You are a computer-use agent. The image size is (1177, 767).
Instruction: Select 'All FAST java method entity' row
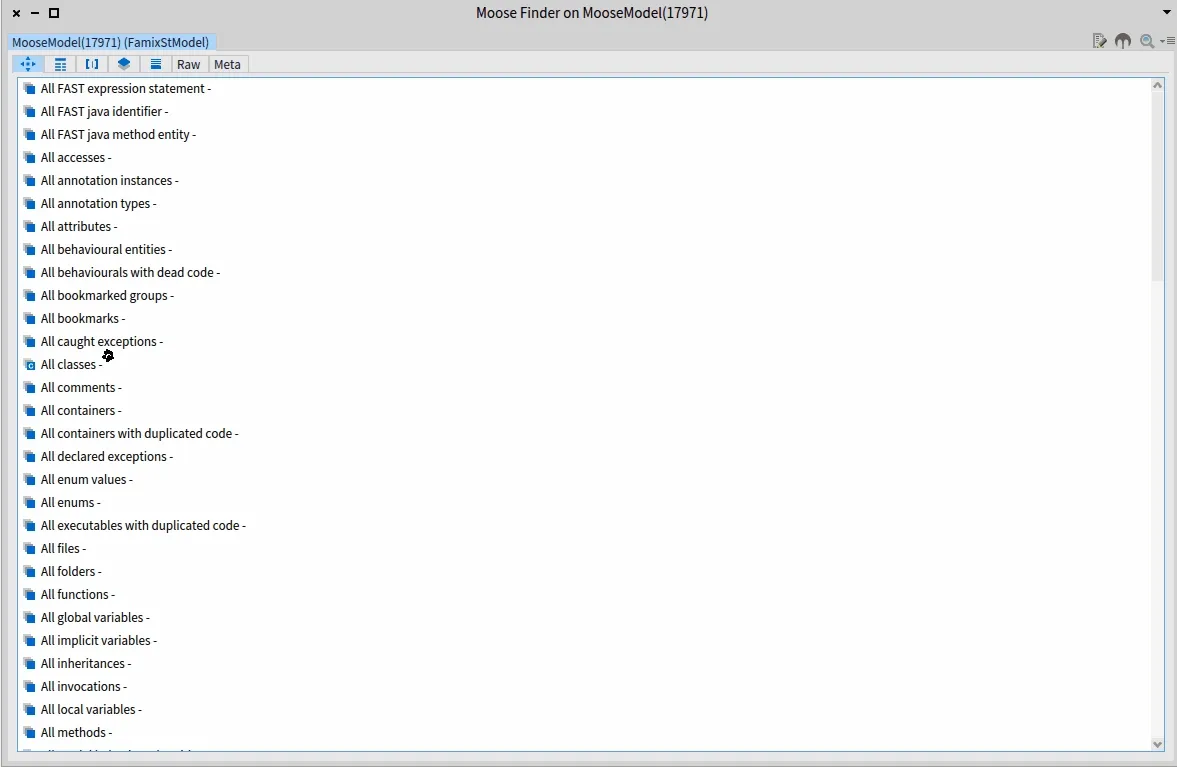584,134
